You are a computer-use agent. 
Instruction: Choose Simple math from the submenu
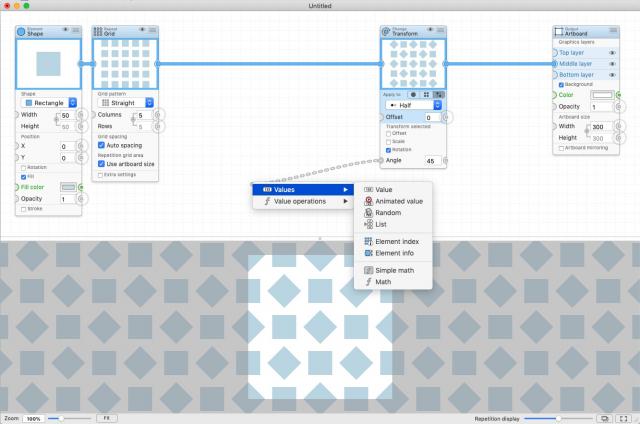coord(393,270)
